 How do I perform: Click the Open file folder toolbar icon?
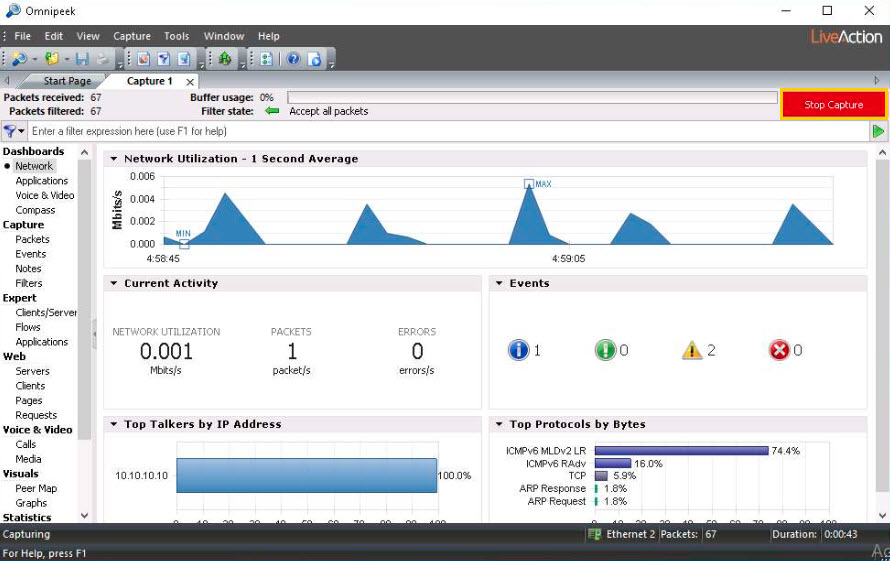[x=52, y=58]
